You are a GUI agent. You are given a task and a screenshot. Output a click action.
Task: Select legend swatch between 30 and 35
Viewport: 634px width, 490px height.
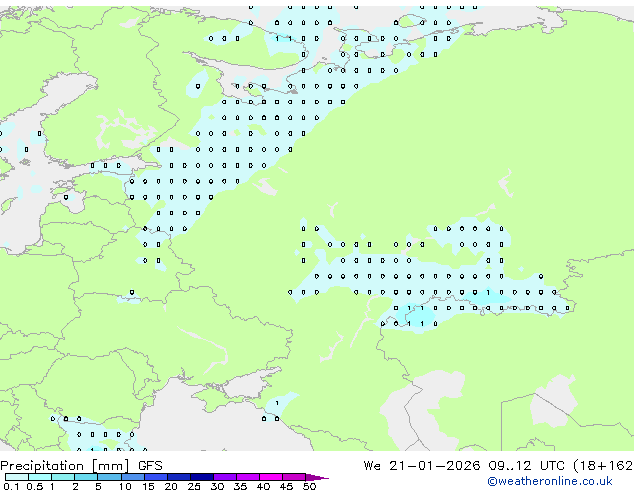tap(225, 477)
